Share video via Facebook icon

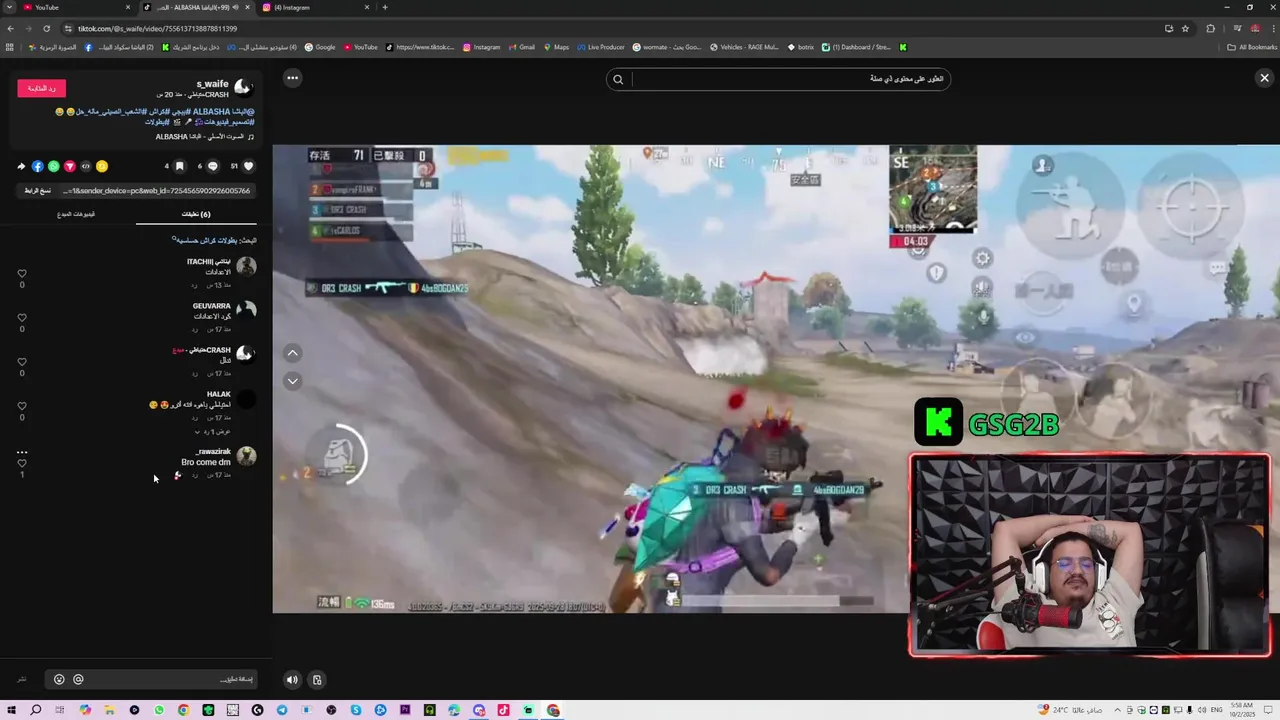click(38, 166)
